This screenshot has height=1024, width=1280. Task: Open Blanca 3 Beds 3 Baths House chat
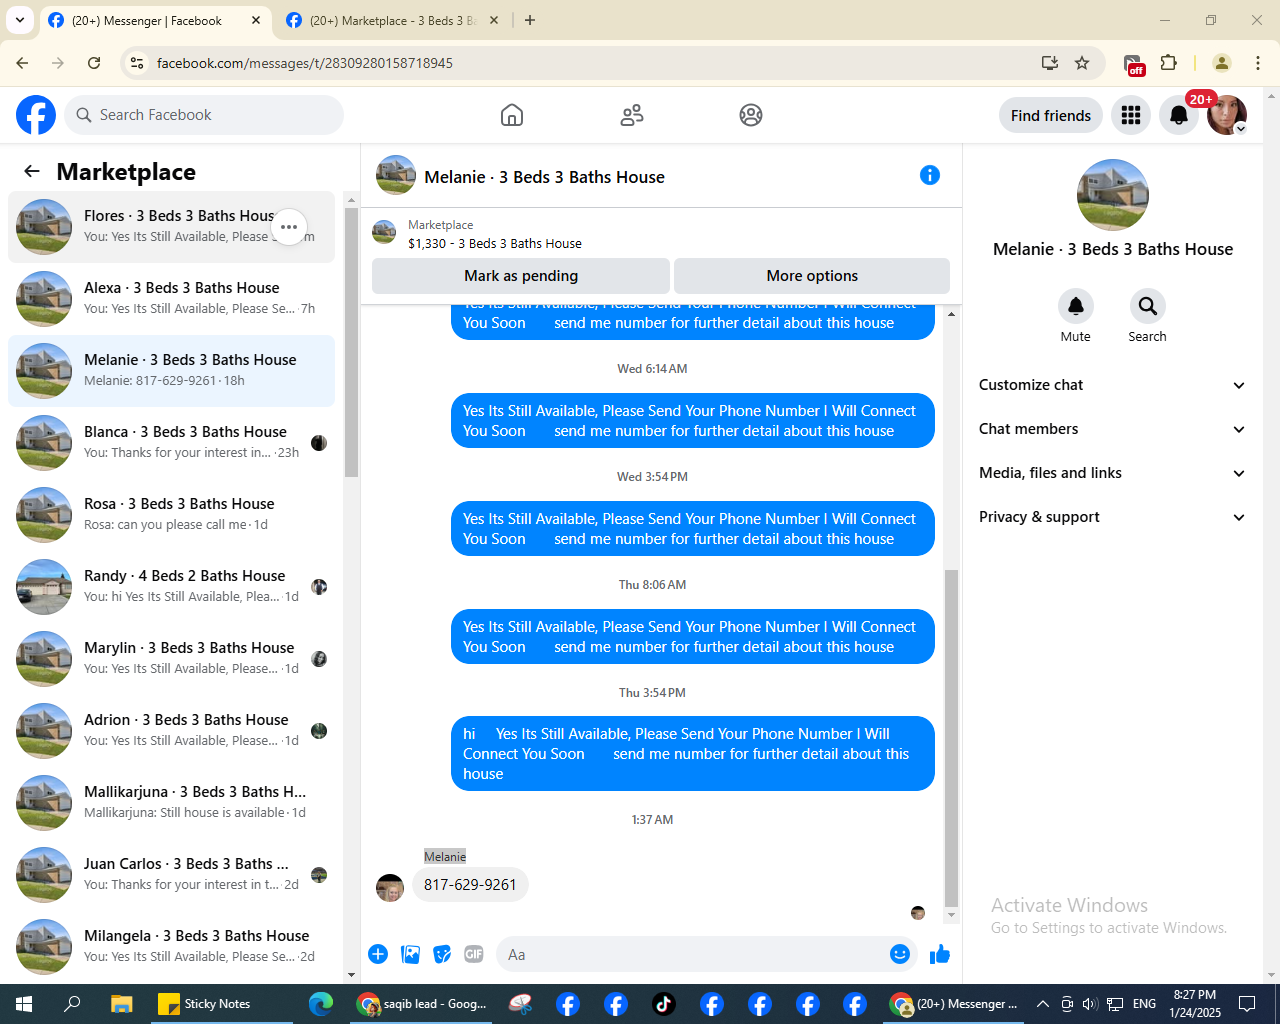[172, 443]
